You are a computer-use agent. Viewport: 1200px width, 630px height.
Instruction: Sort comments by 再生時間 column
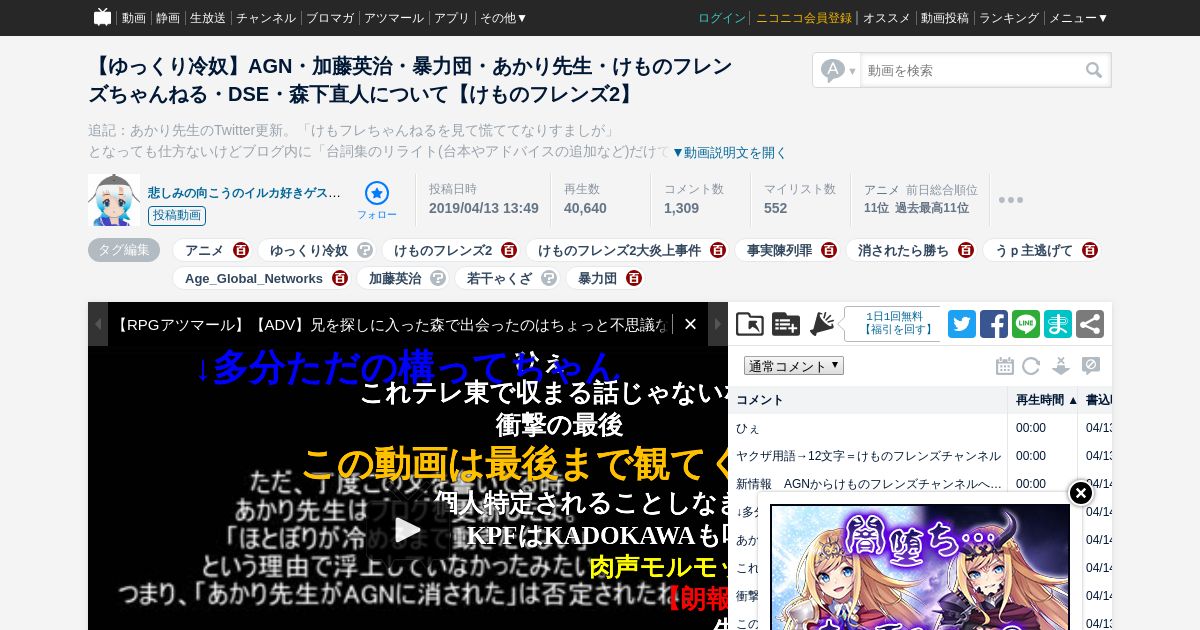pyautogui.click(x=1043, y=400)
